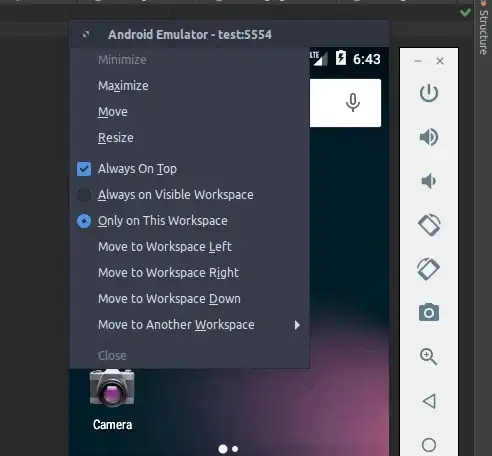Open the Camera app icon

point(112,388)
